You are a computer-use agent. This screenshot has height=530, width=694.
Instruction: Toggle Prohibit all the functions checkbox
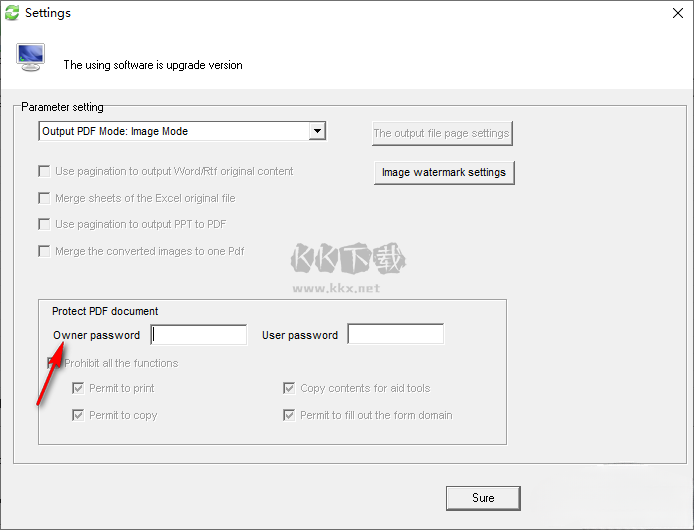click(x=53, y=363)
